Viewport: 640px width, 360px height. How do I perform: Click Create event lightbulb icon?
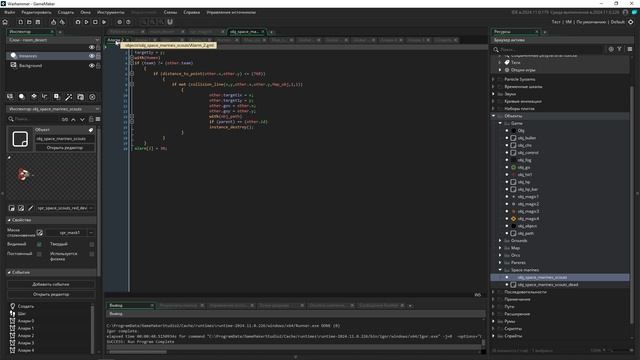[x=13, y=306]
